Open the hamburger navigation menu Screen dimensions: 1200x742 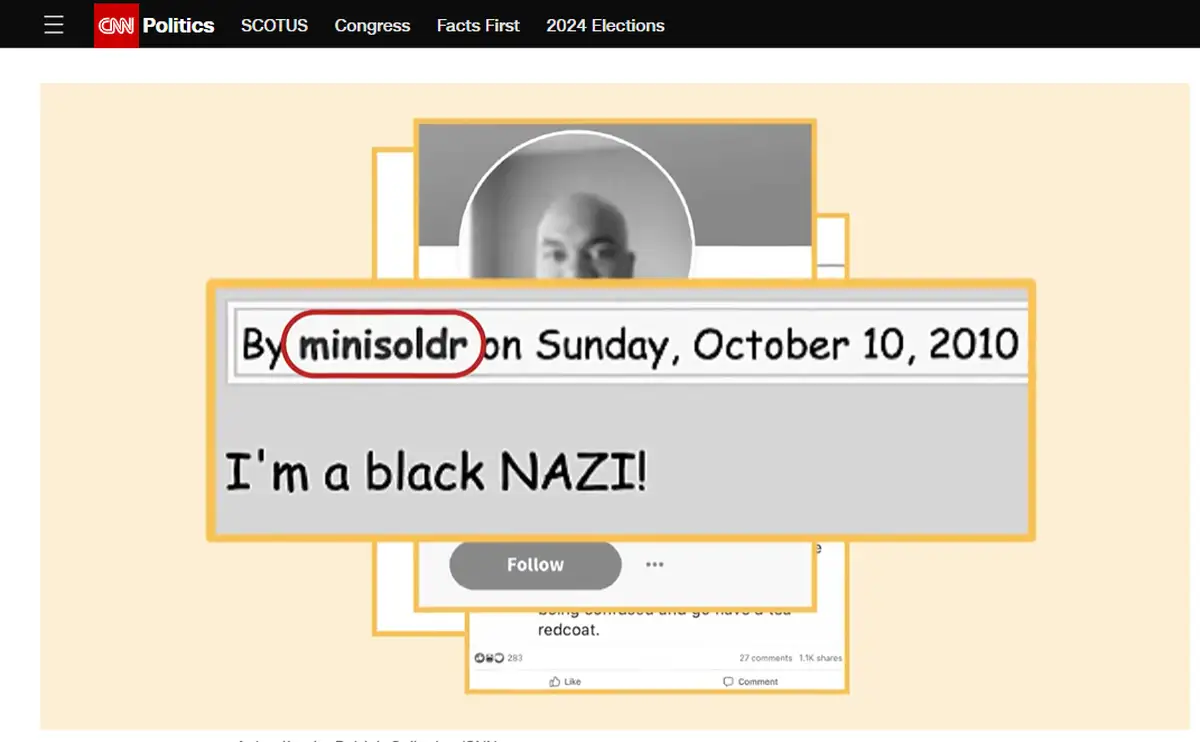click(54, 25)
